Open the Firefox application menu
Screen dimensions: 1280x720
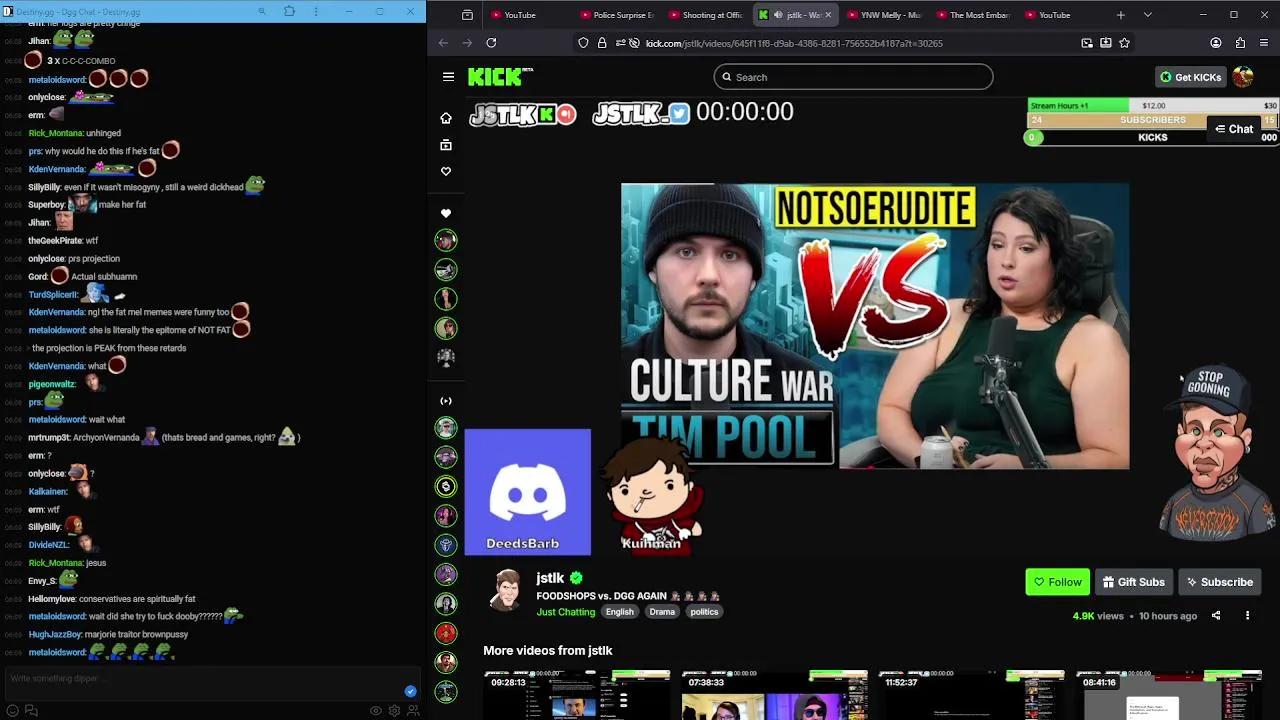[1264, 43]
